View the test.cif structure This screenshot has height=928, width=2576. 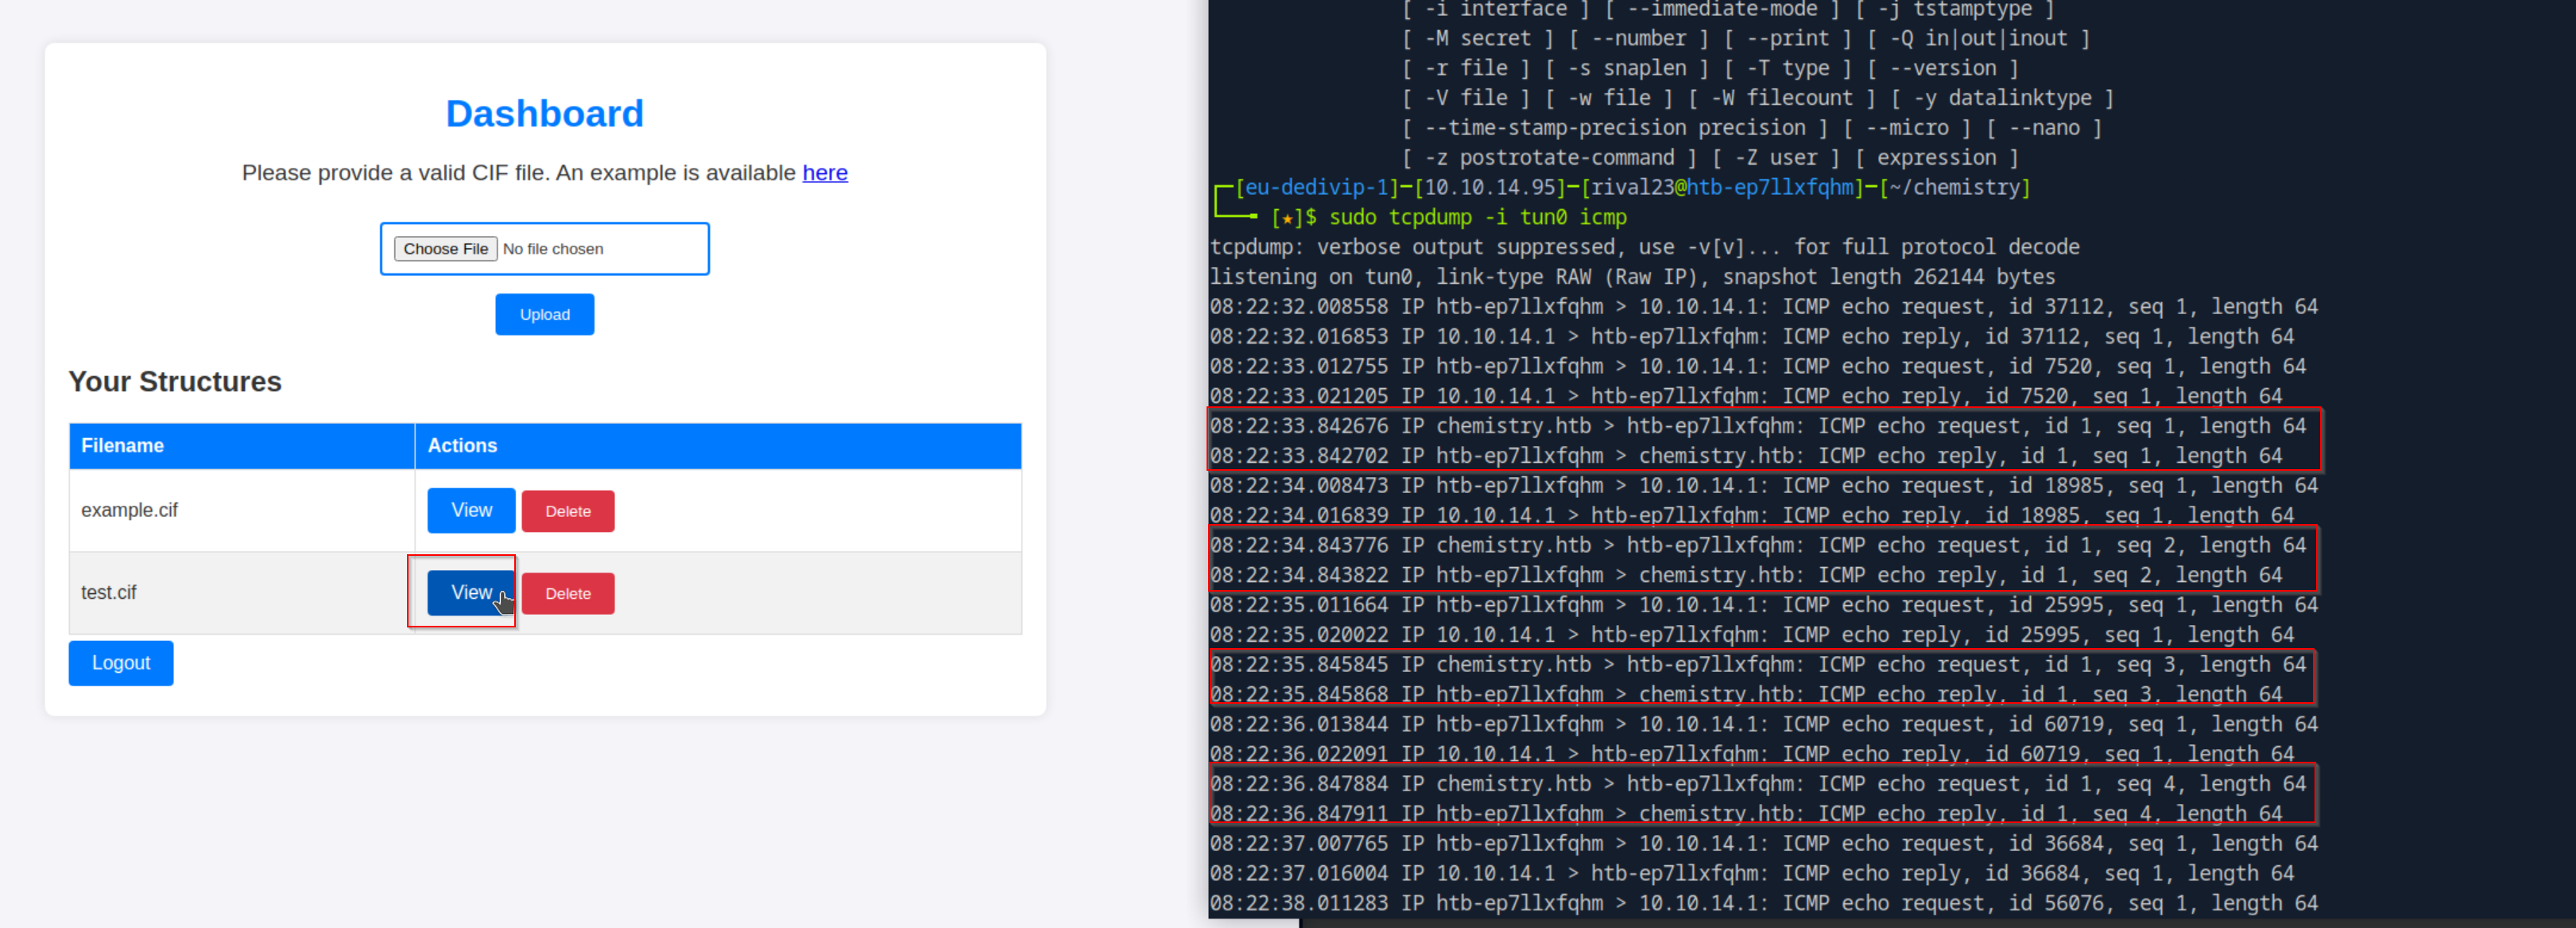[x=471, y=593]
